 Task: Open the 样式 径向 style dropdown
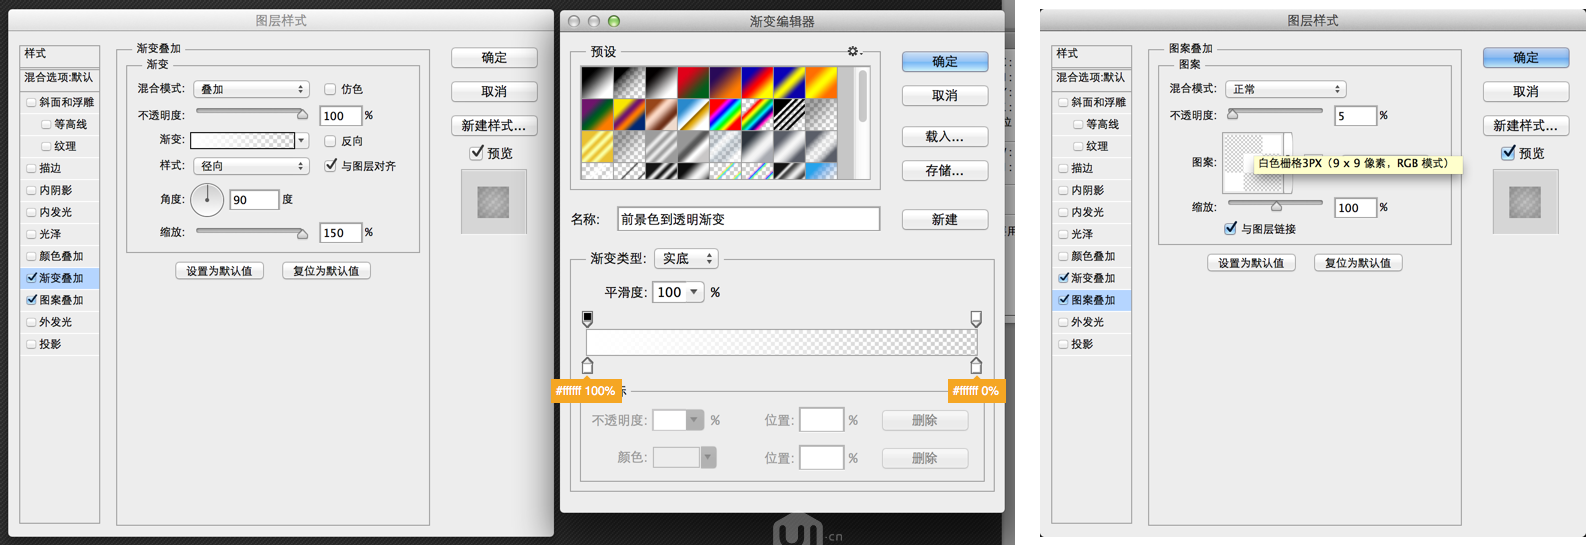251,165
